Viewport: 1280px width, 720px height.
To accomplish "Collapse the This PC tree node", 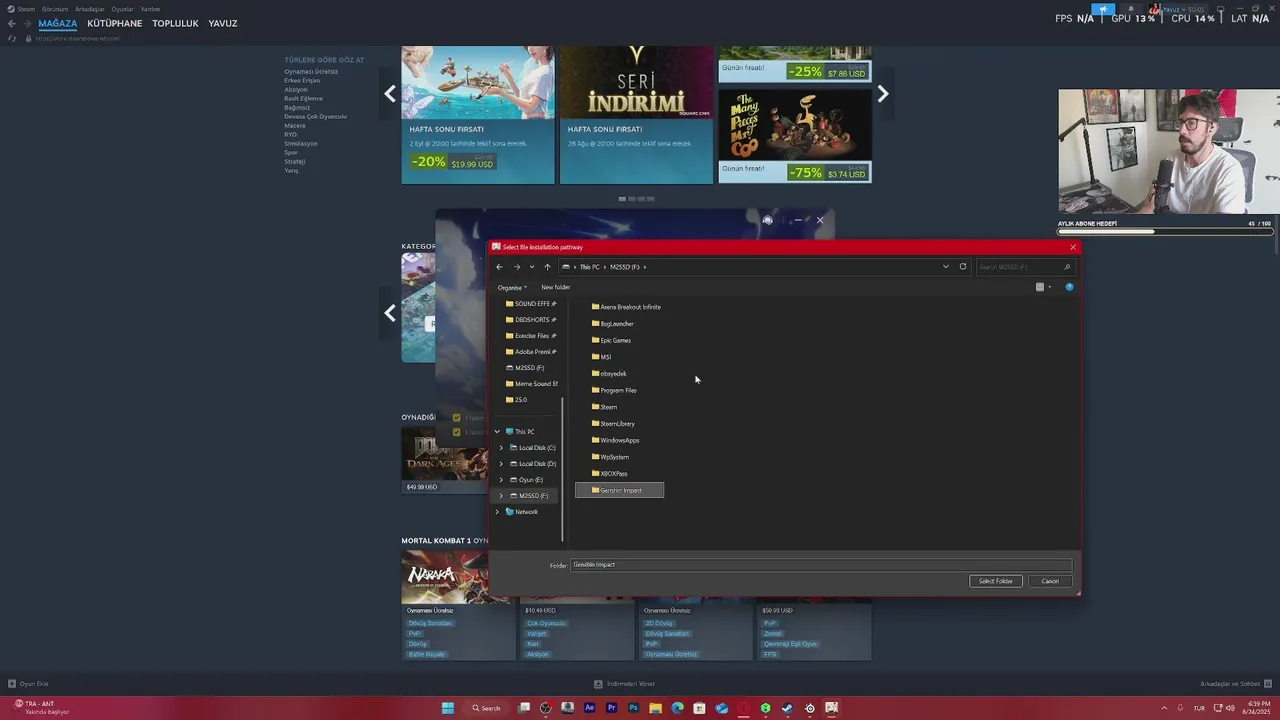I will [497, 432].
